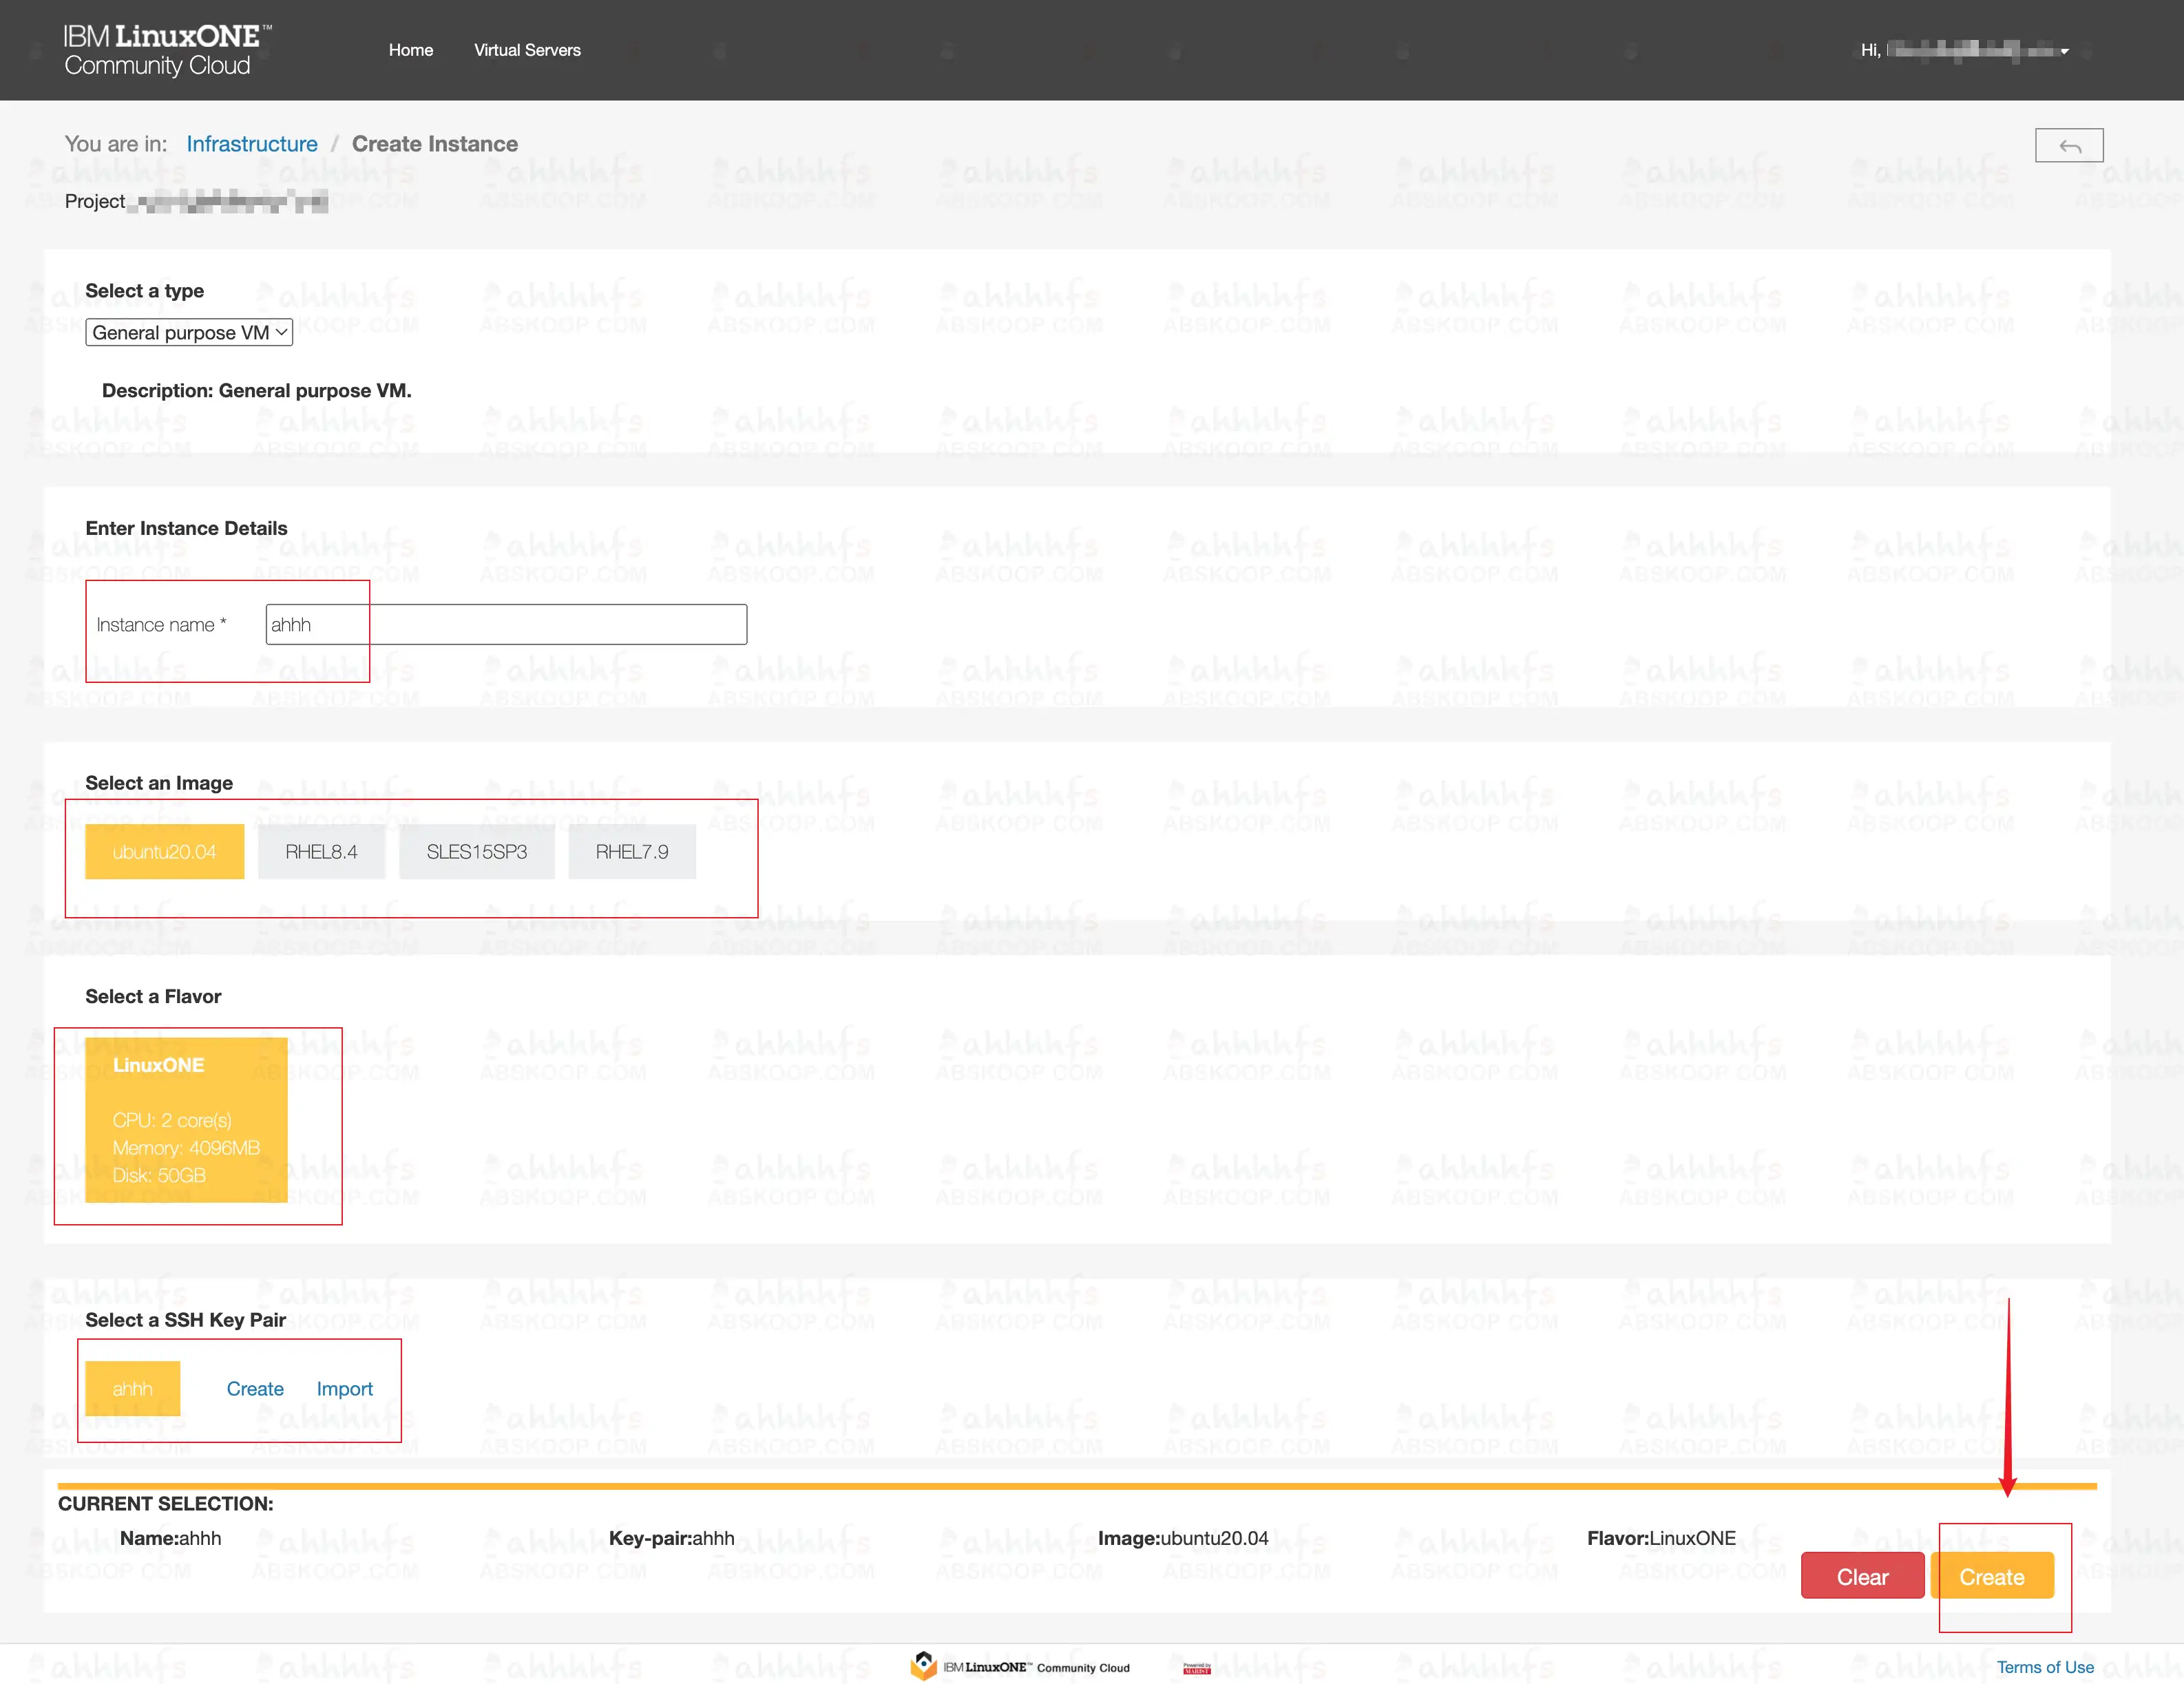Select the ahhh SSH key pair
Screen dimensions: 2184x1684
(x=132, y=1389)
